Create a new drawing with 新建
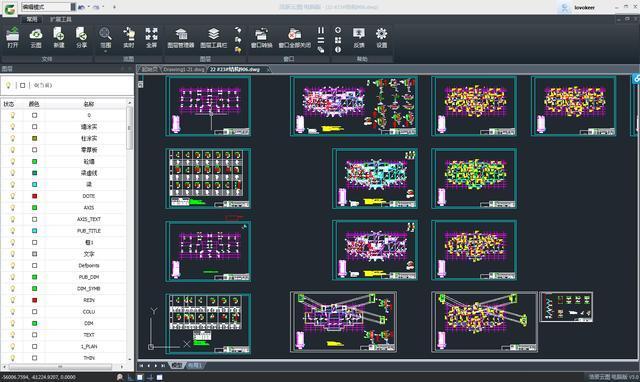640x382 pixels. click(59, 37)
